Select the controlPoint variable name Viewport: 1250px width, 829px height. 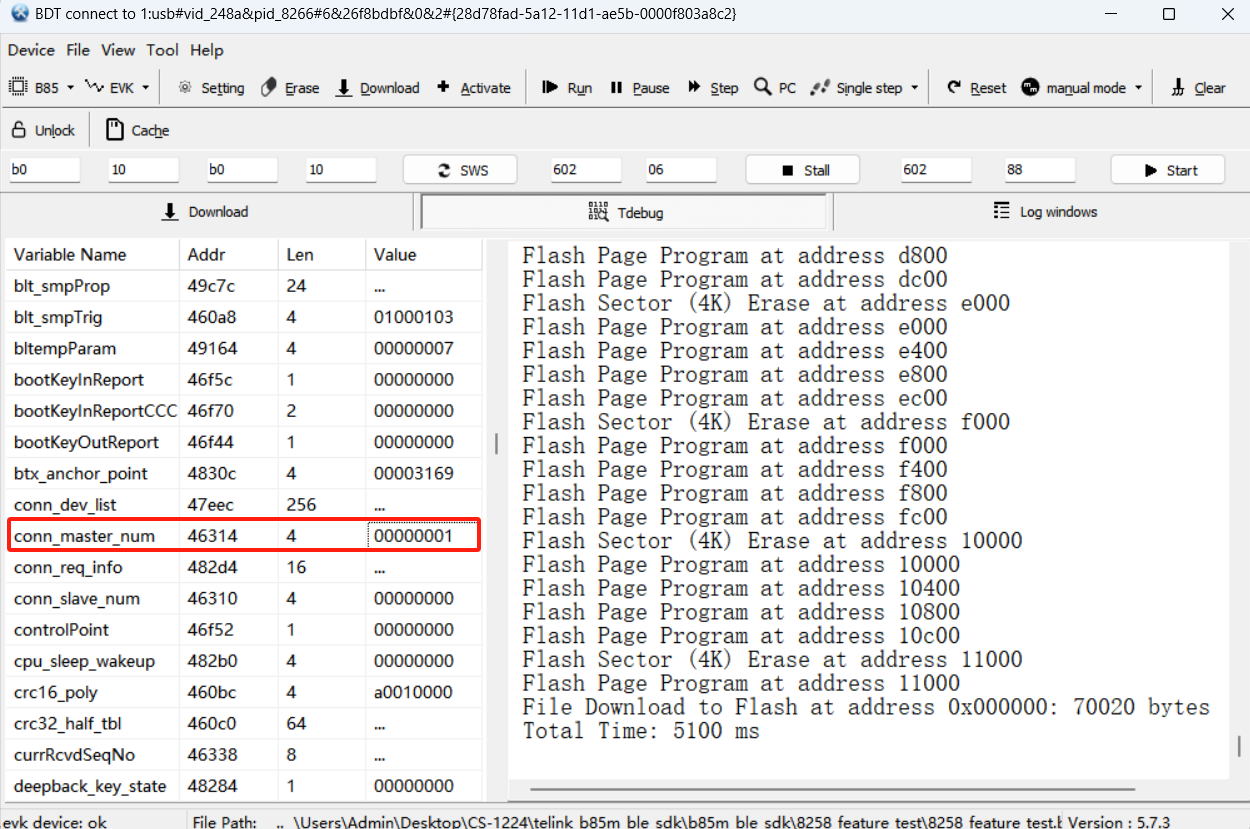(62, 630)
